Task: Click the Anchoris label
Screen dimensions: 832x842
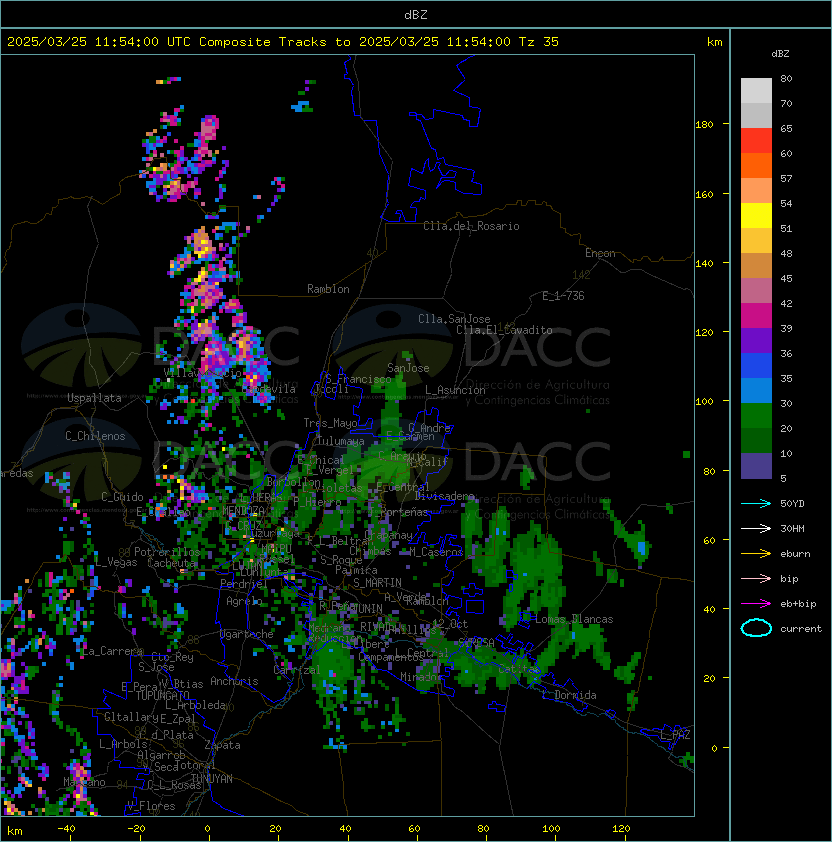Action: pyautogui.click(x=234, y=681)
